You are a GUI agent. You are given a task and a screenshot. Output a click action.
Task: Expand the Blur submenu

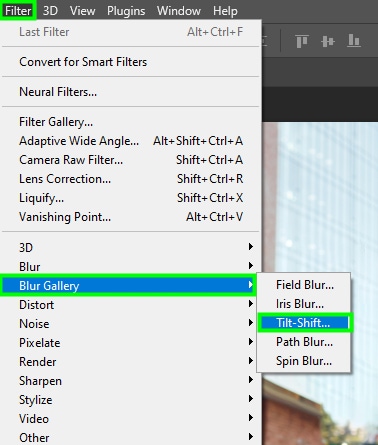click(131, 267)
